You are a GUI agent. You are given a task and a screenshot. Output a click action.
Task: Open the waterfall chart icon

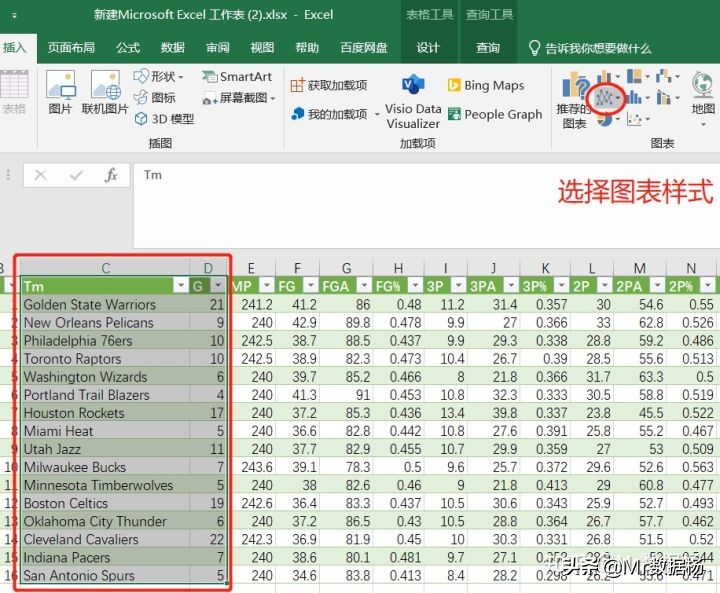coord(664,76)
